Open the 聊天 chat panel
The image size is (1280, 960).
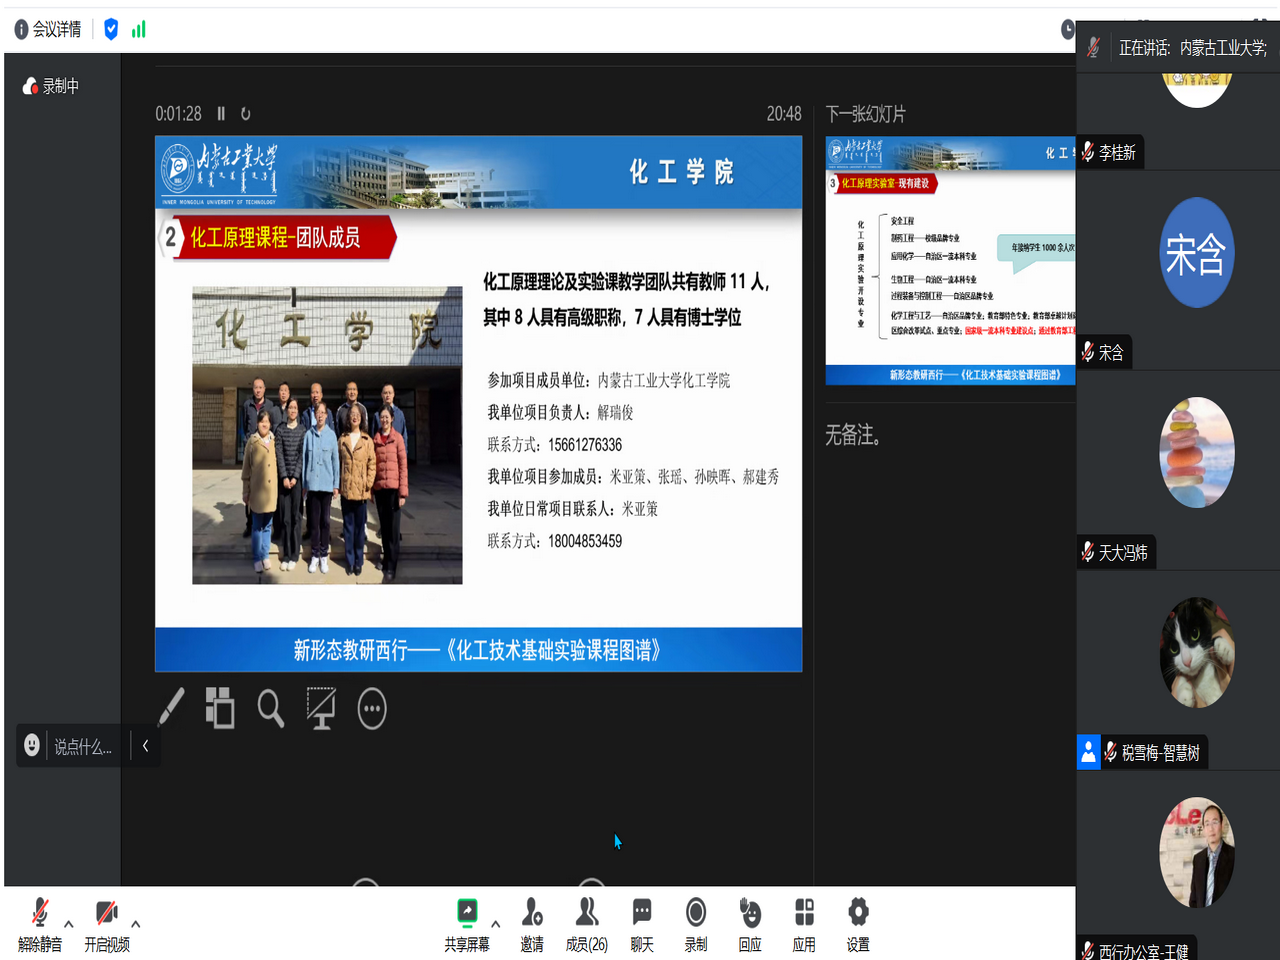[642, 924]
